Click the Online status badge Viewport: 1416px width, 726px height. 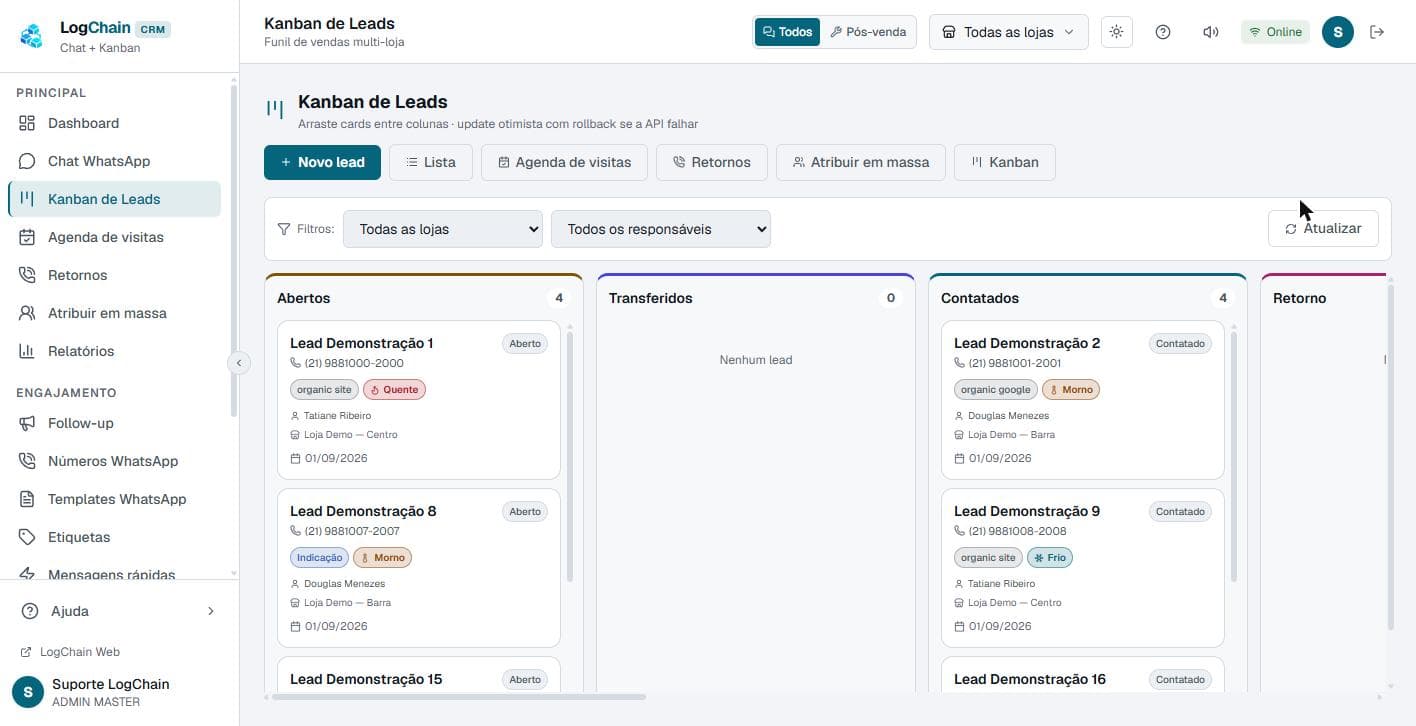[1275, 32]
